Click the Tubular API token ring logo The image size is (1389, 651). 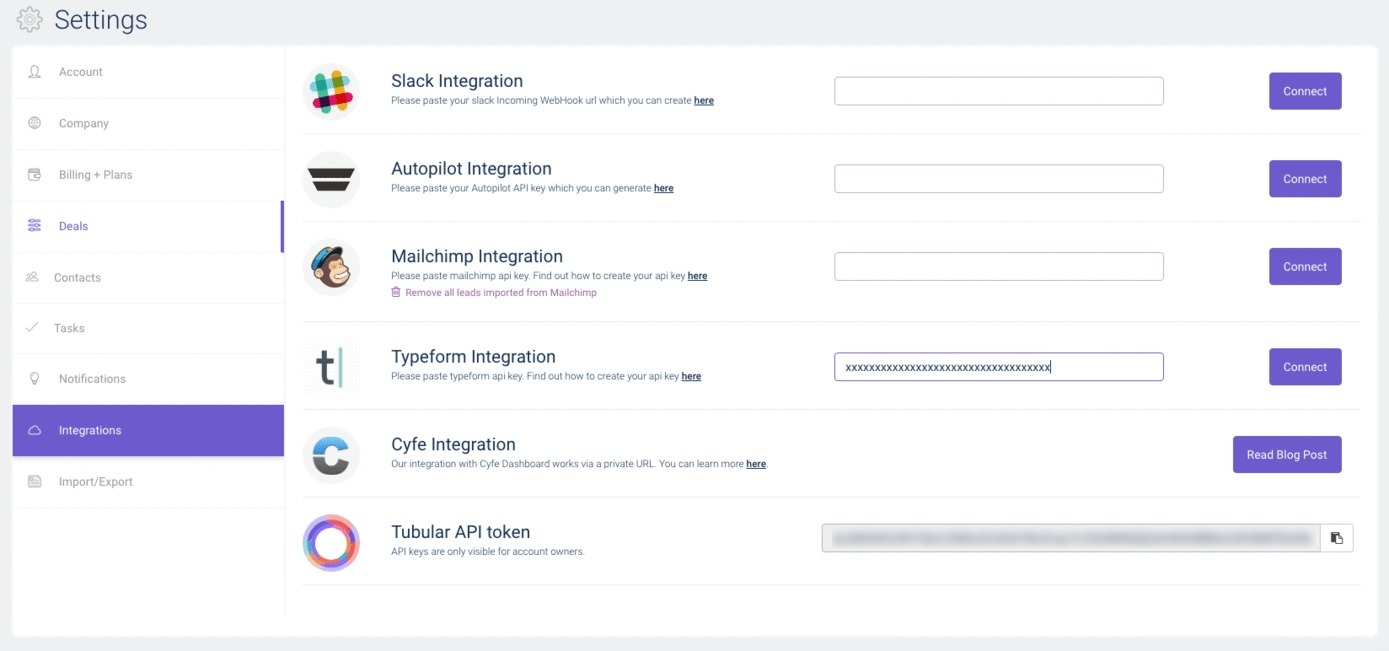pyautogui.click(x=331, y=543)
